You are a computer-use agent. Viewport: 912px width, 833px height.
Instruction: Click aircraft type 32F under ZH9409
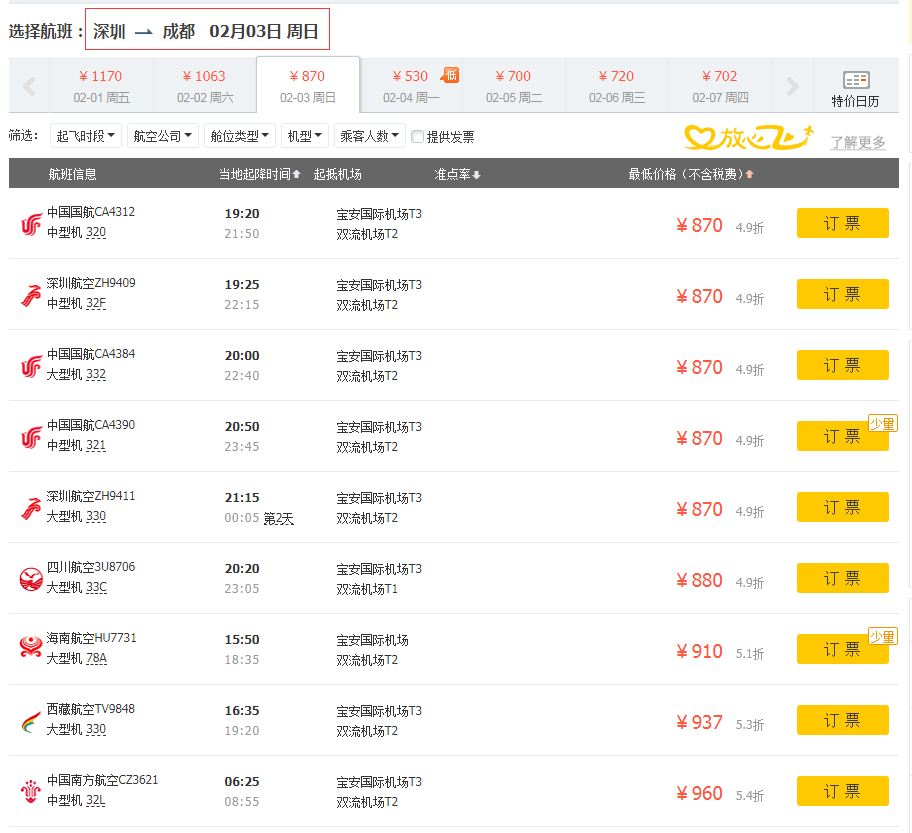[96, 304]
